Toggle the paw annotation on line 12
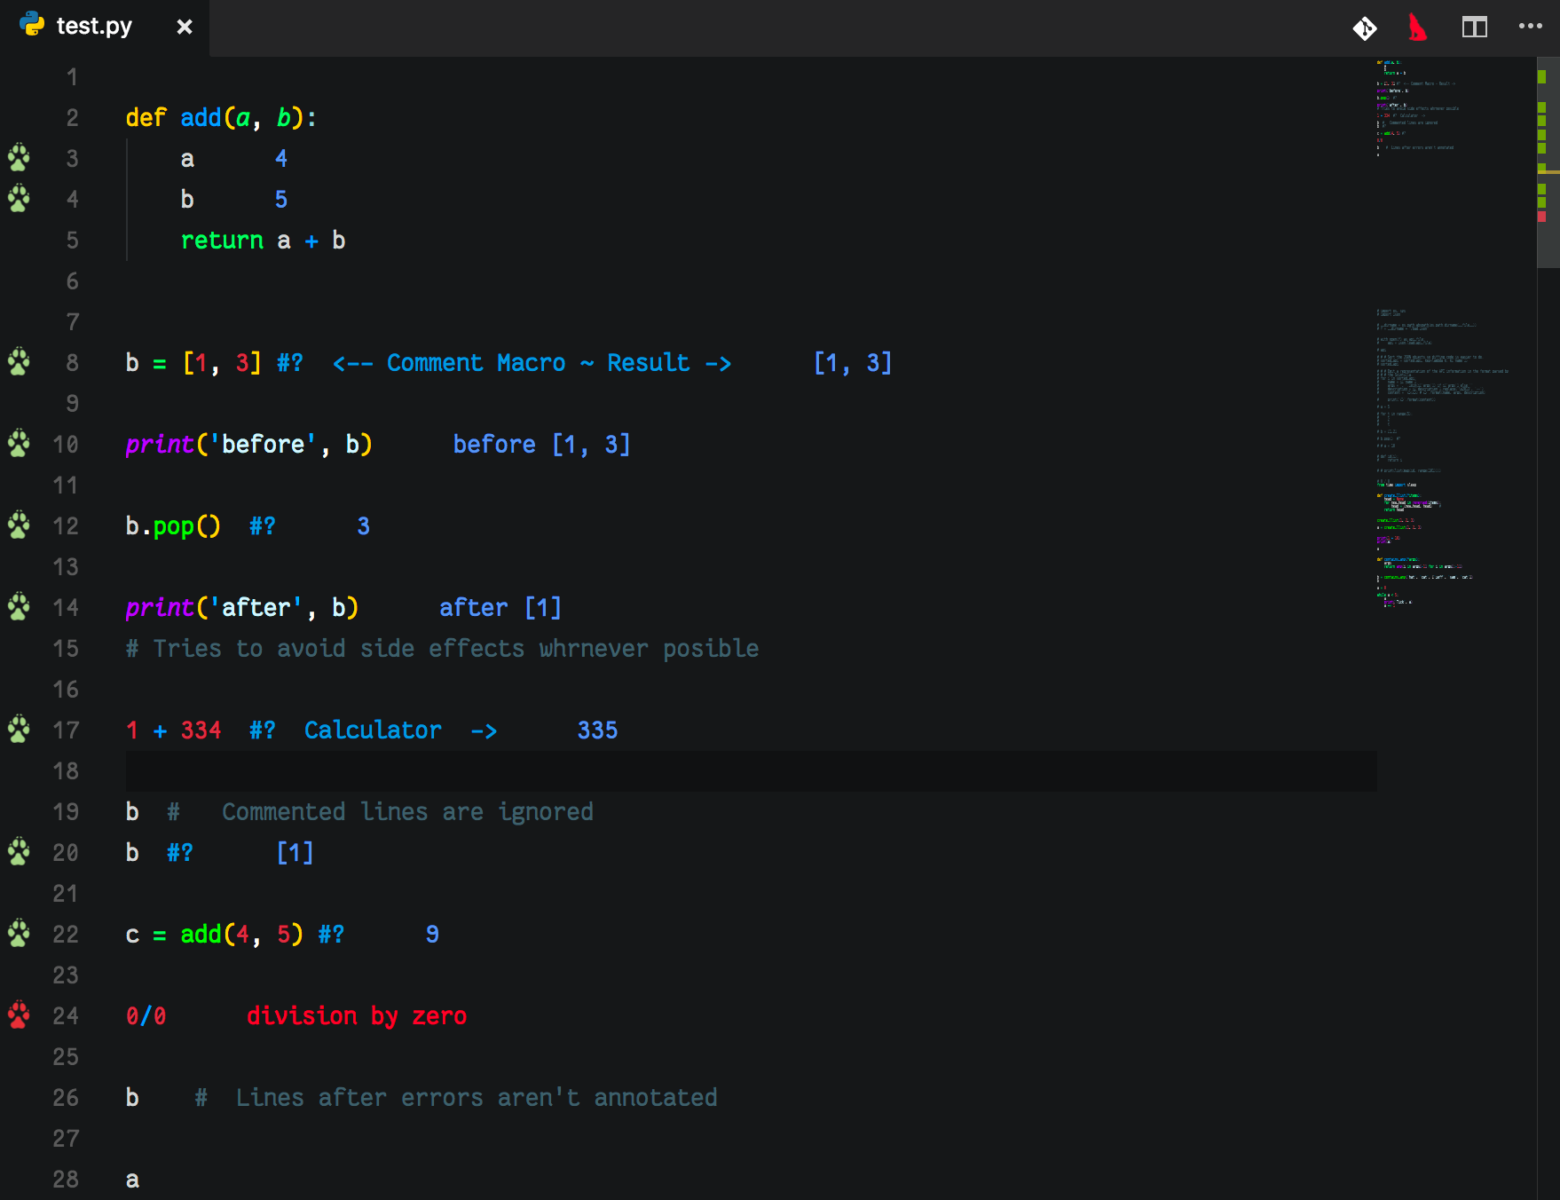The width and height of the screenshot is (1560, 1200). tap(17, 525)
